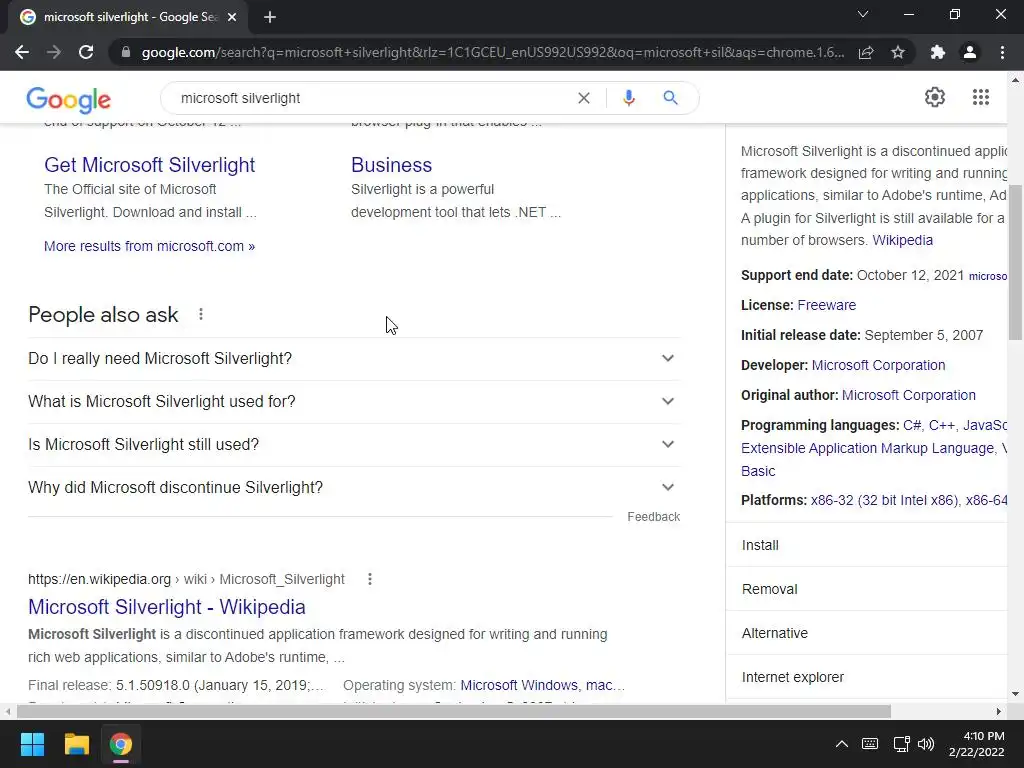The image size is (1024, 768).
Task: Open Original author Microsoft Corporation link
Action: tap(909, 395)
